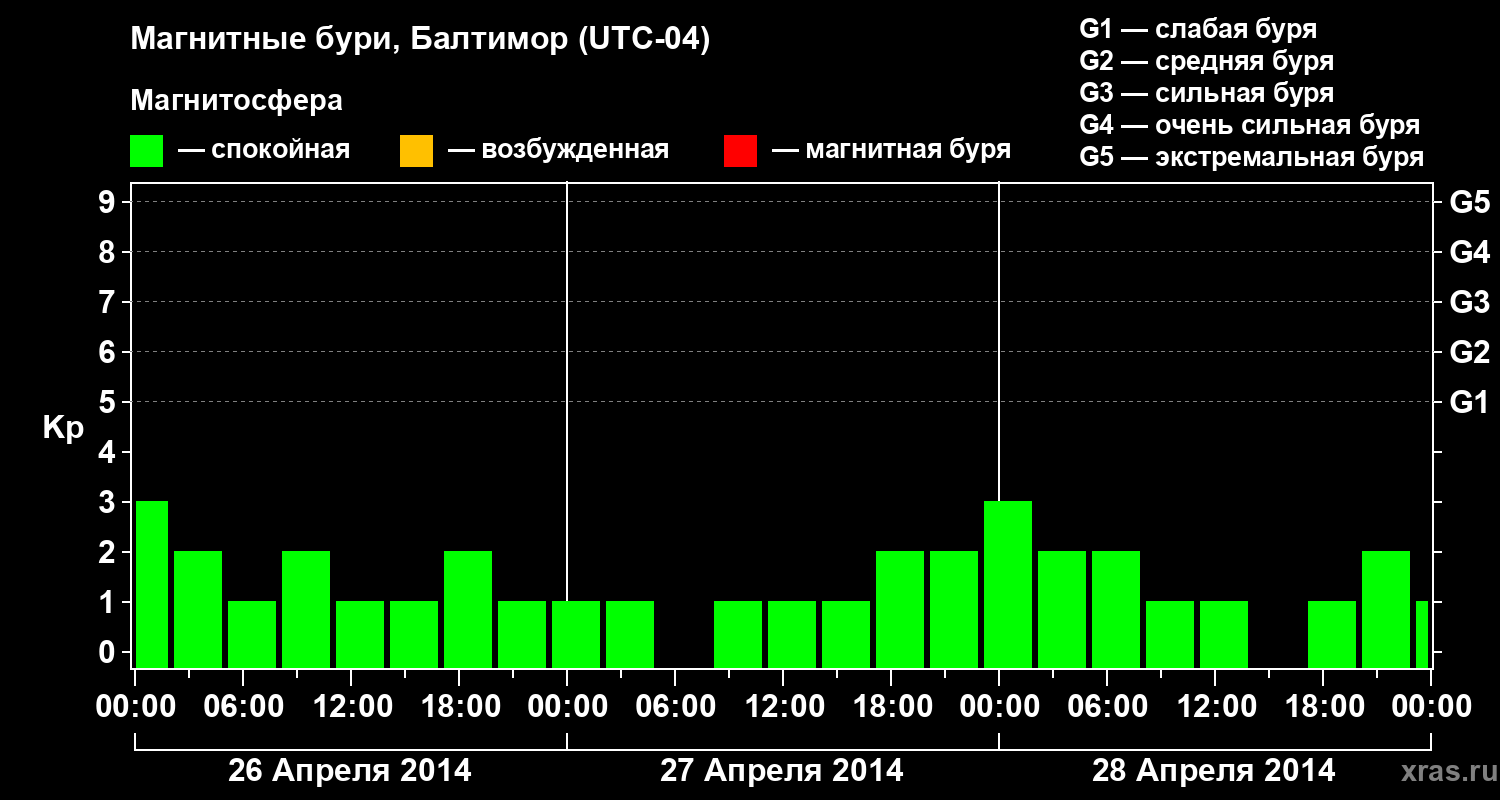Click the Kp 1 bar starting 06:00 on 26 Апреля
Viewport: 1500px width, 800px height.
pos(252,634)
